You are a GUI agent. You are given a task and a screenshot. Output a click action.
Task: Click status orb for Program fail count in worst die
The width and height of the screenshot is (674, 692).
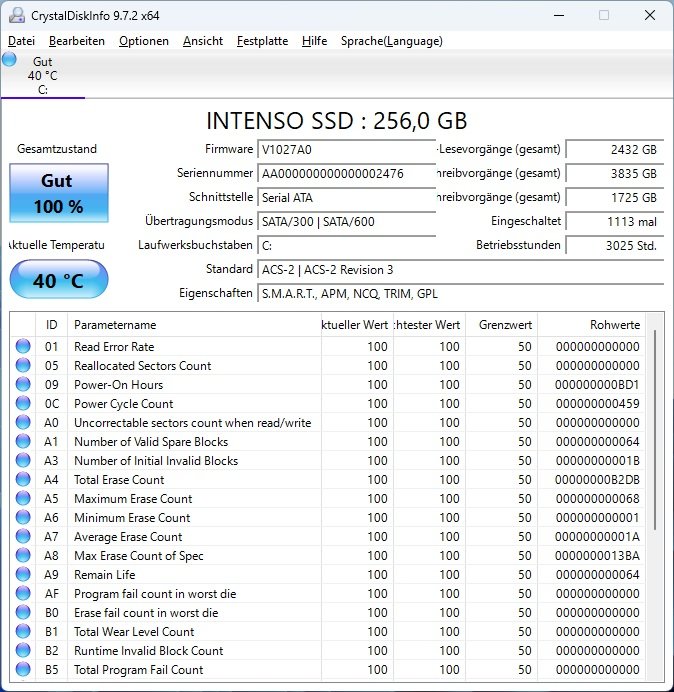[23, 593]
